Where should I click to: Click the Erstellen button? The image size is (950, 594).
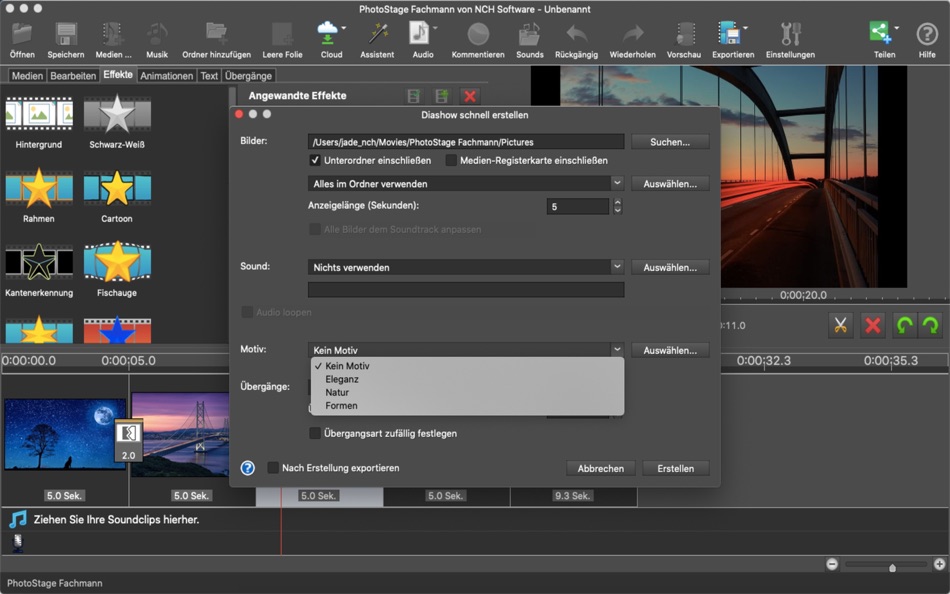[676, 469]
